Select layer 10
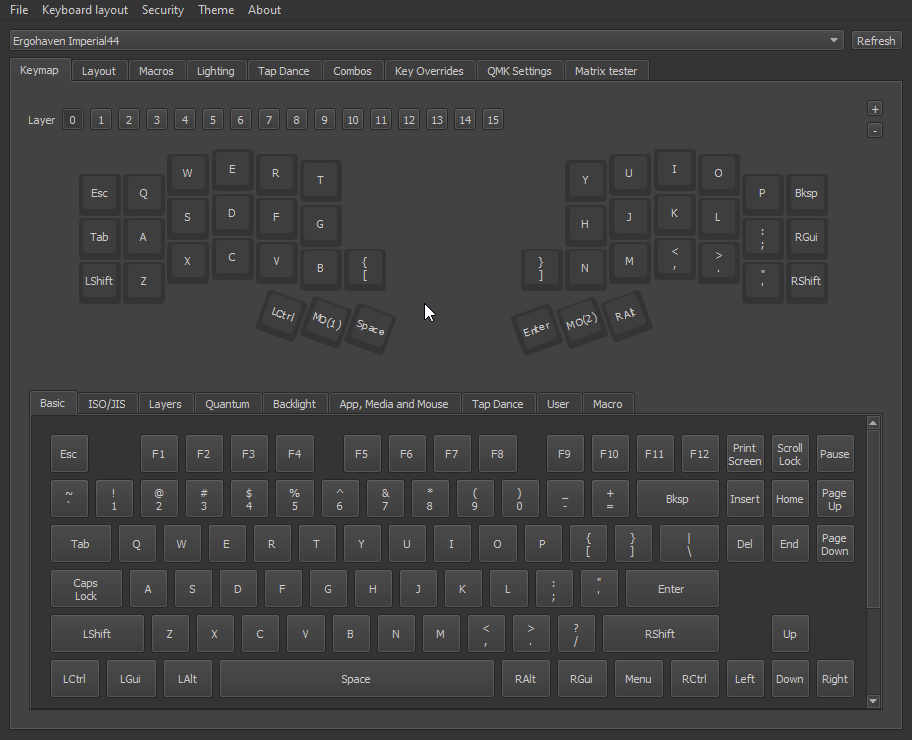912x740 pixels. [352, 120]
